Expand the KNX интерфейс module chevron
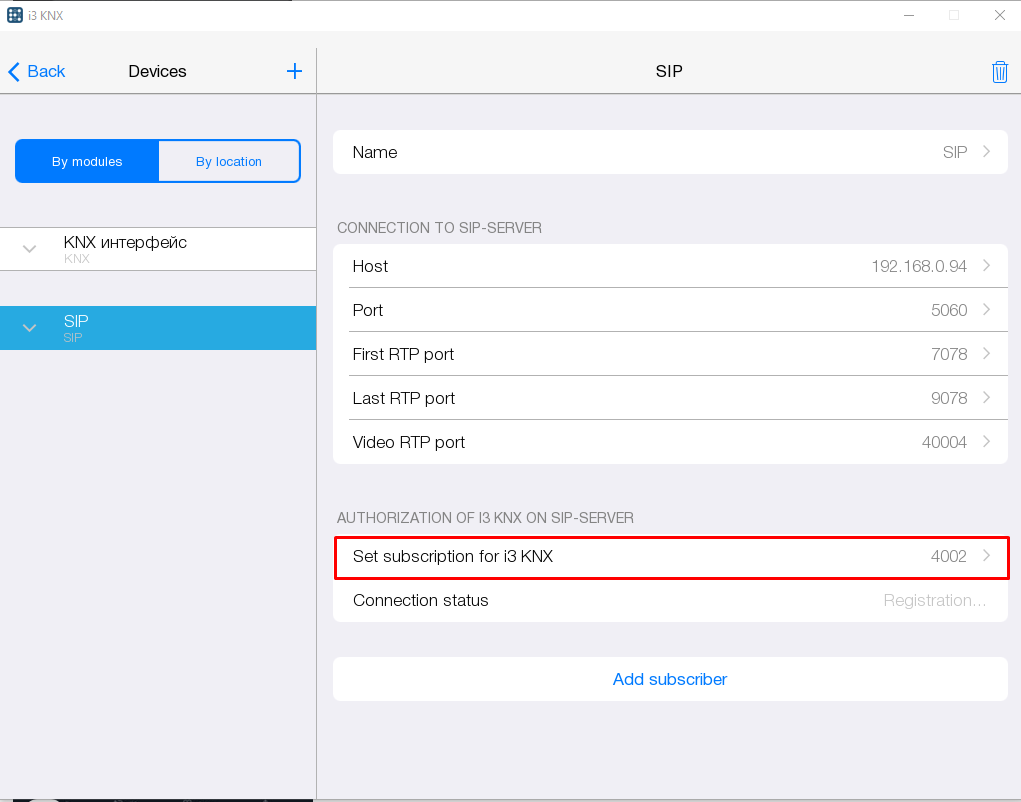 [30, 249]
